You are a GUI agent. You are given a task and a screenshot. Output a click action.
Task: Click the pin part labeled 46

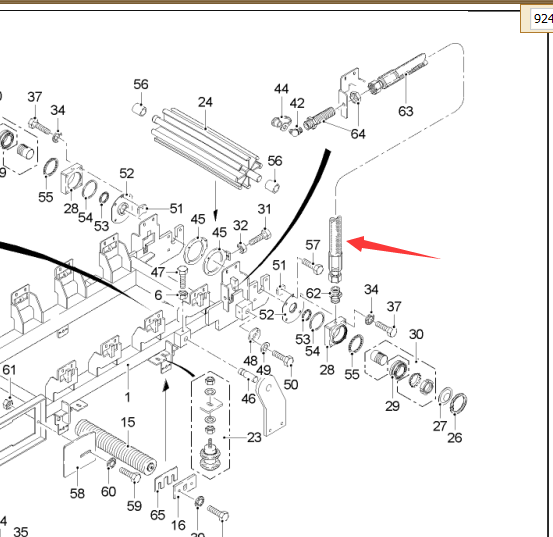click(248, 375)
